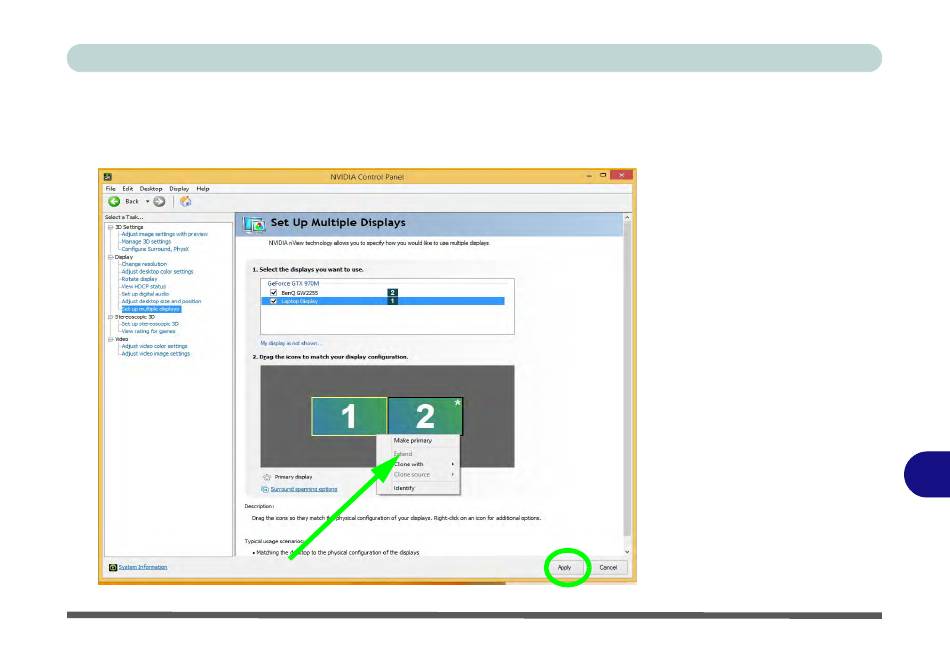The width and height of the screenshot is (950, 669).
Task: Open the Desktop menu
Action: click(151, 188)
